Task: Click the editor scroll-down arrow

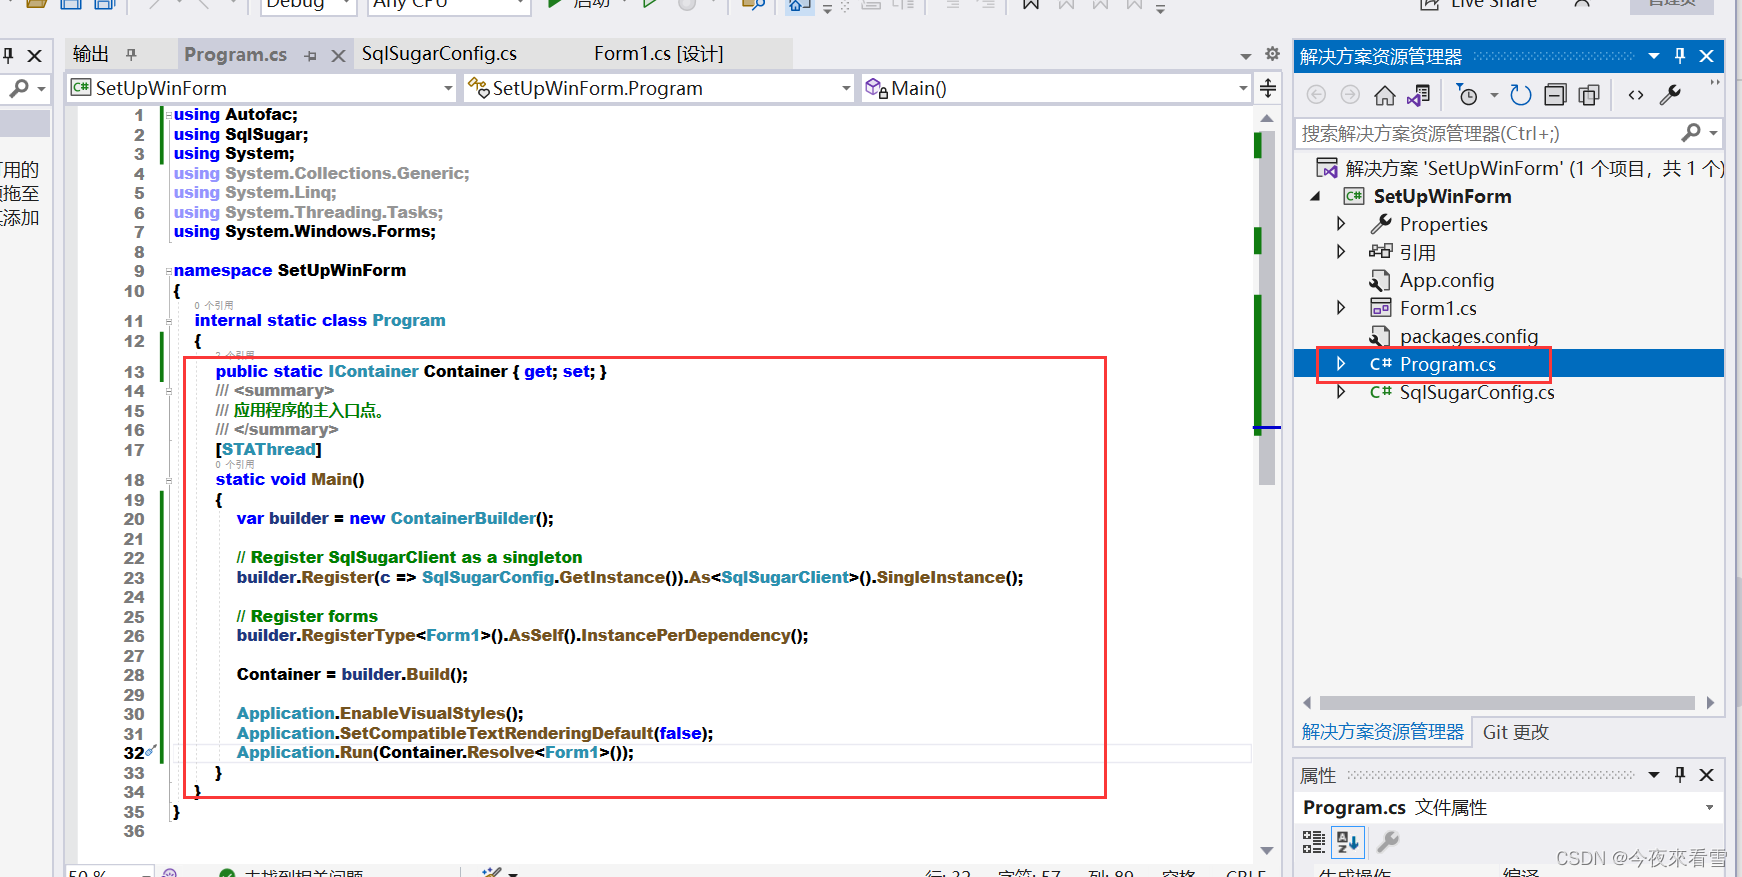Action: tap(1267, 850)
